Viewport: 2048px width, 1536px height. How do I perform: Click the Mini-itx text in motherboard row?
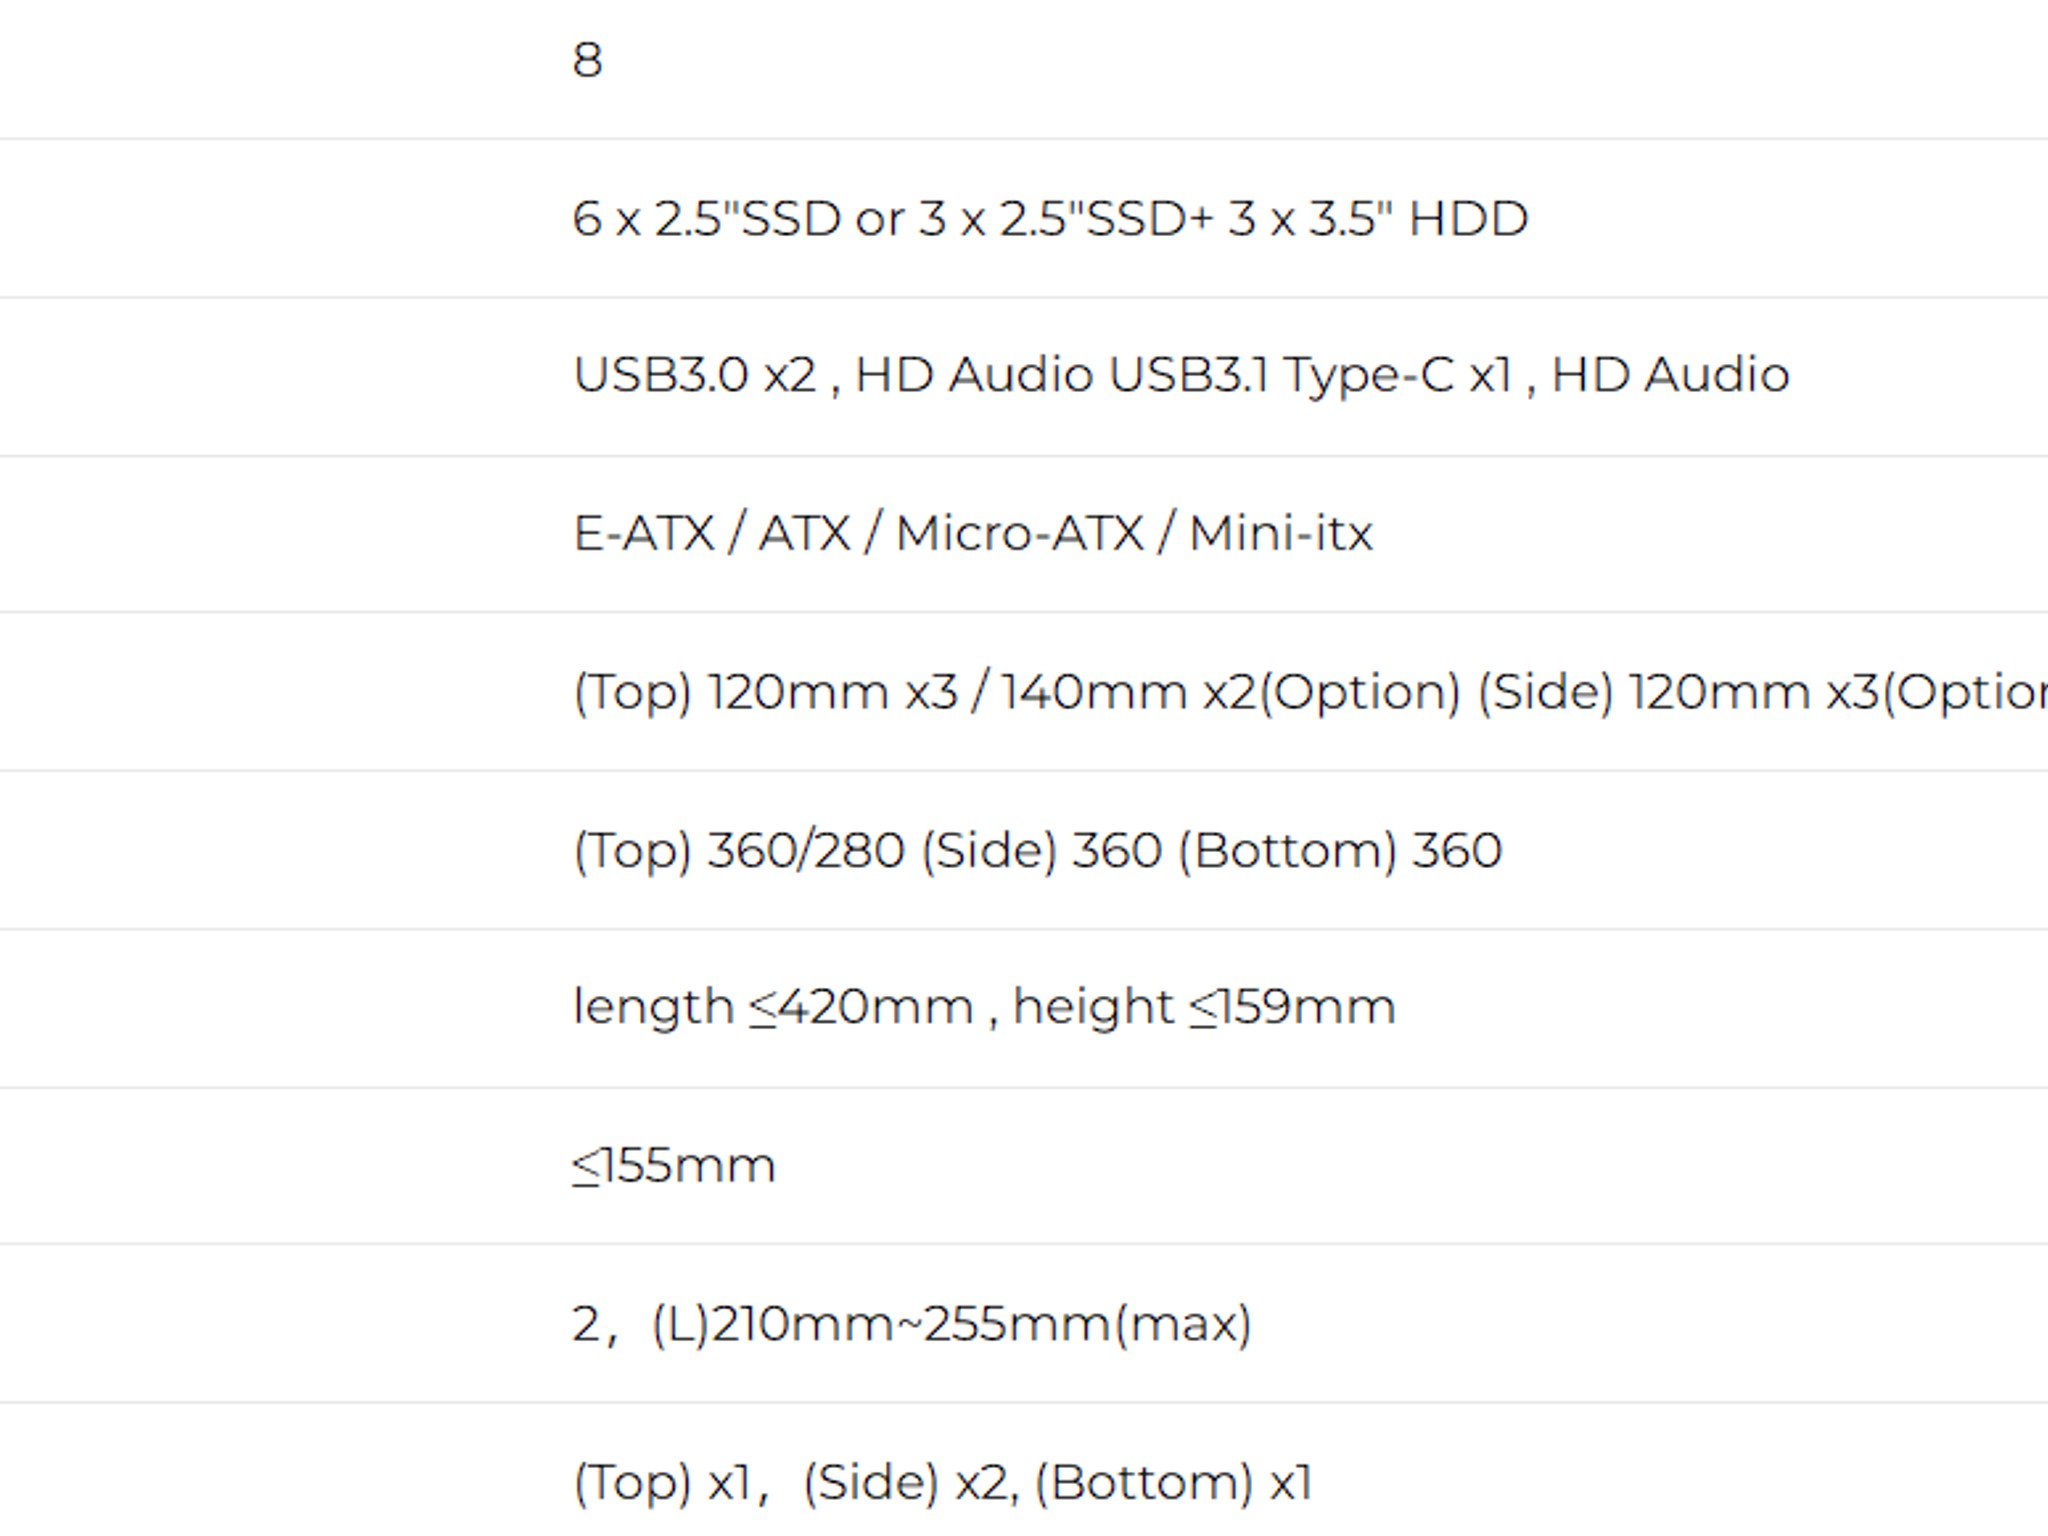(1280, 533)
